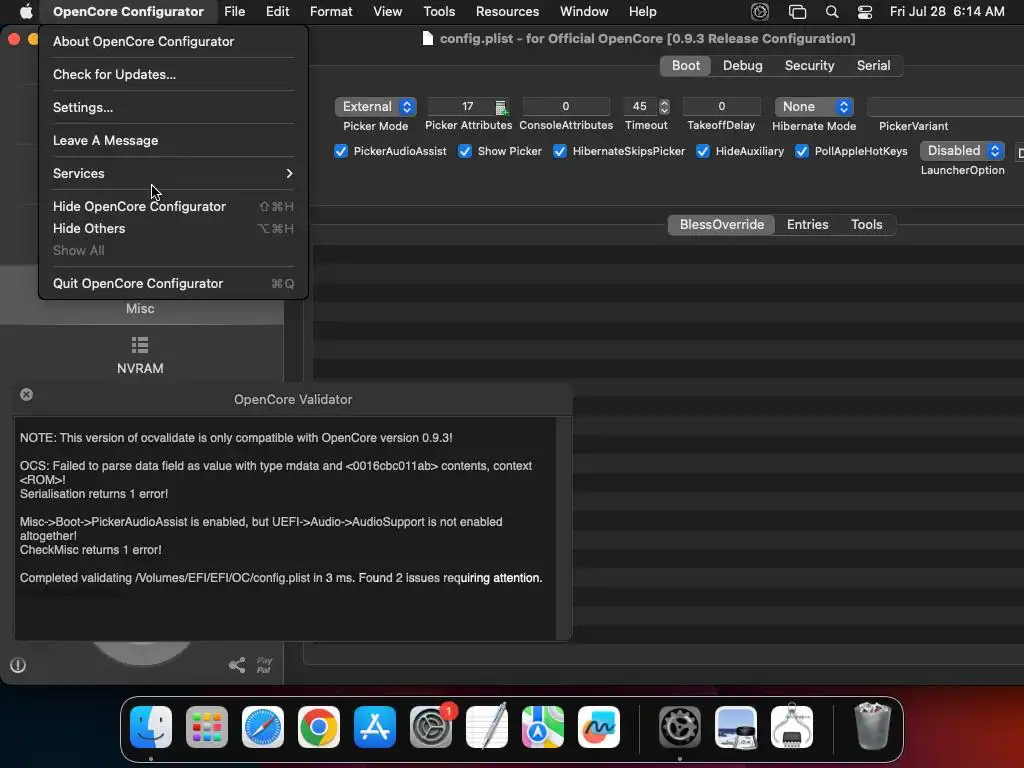
Task: Open OpenCore Configurator dock icon
Action: [680, 726]
